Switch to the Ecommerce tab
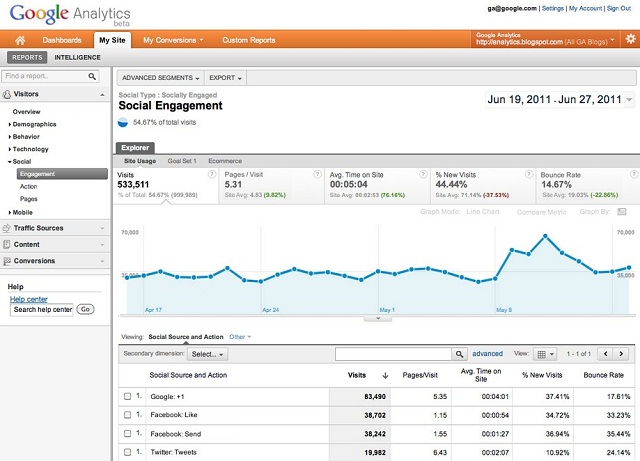640x461 pixels. click(x=225, y=161)
